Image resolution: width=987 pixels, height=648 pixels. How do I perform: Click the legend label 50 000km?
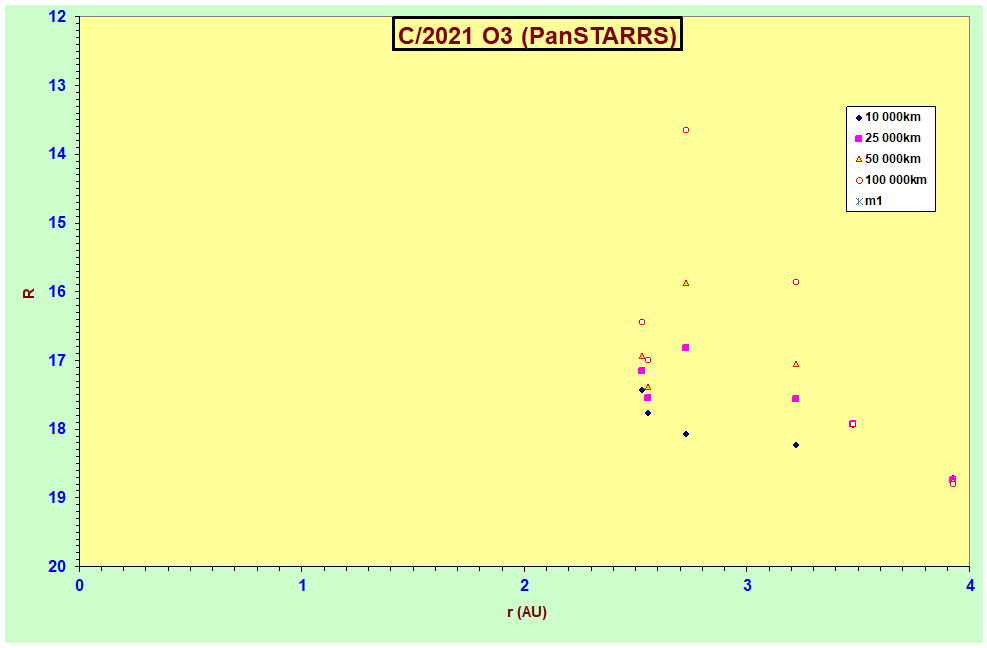point(893,159)
